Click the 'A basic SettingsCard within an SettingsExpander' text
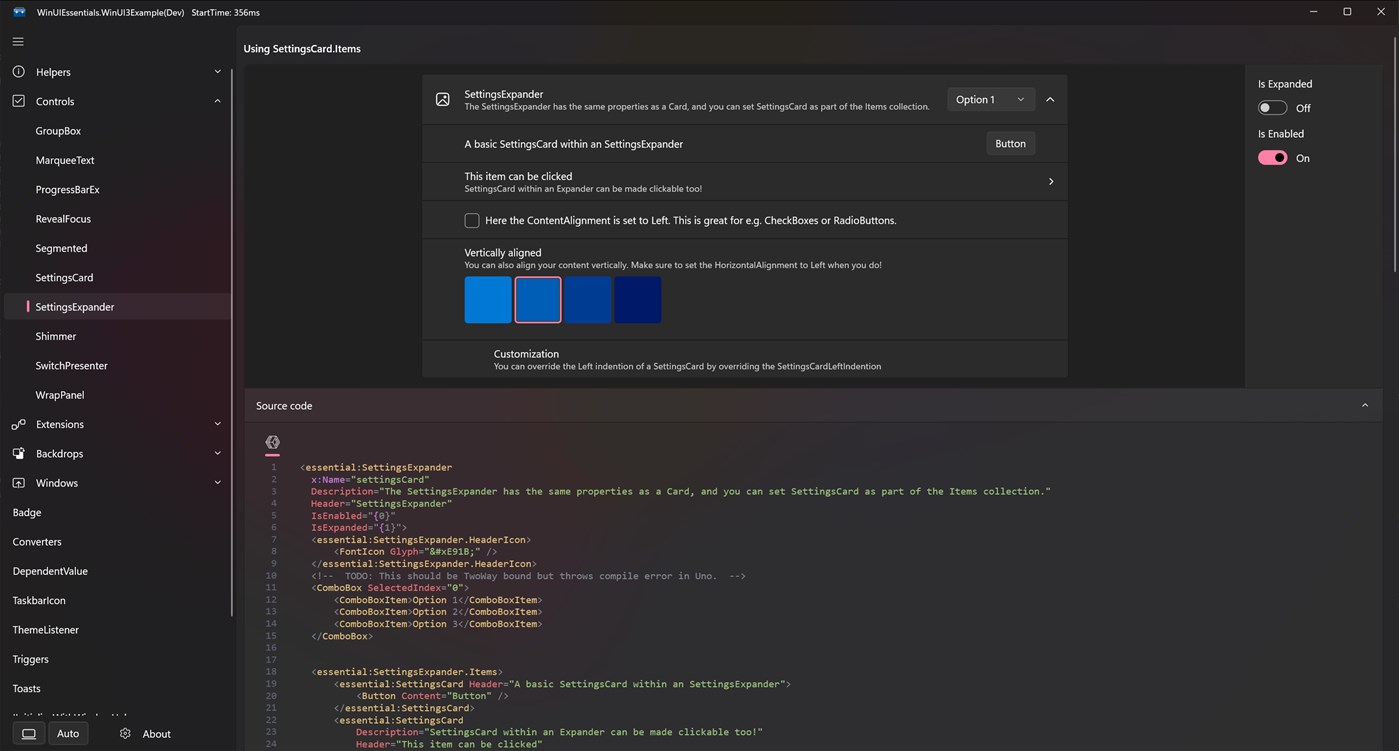 [574, 144]
